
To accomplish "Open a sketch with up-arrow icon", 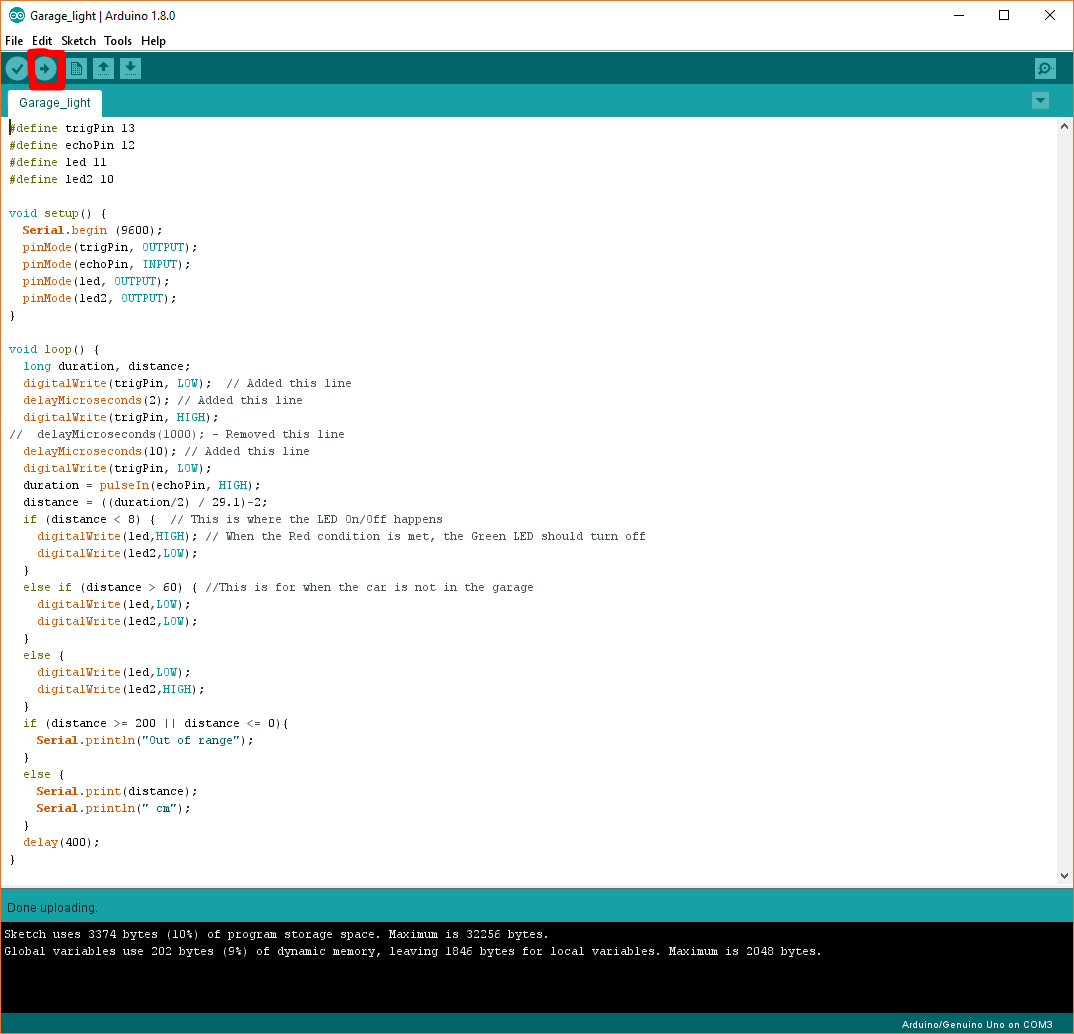I will point(104,68).
